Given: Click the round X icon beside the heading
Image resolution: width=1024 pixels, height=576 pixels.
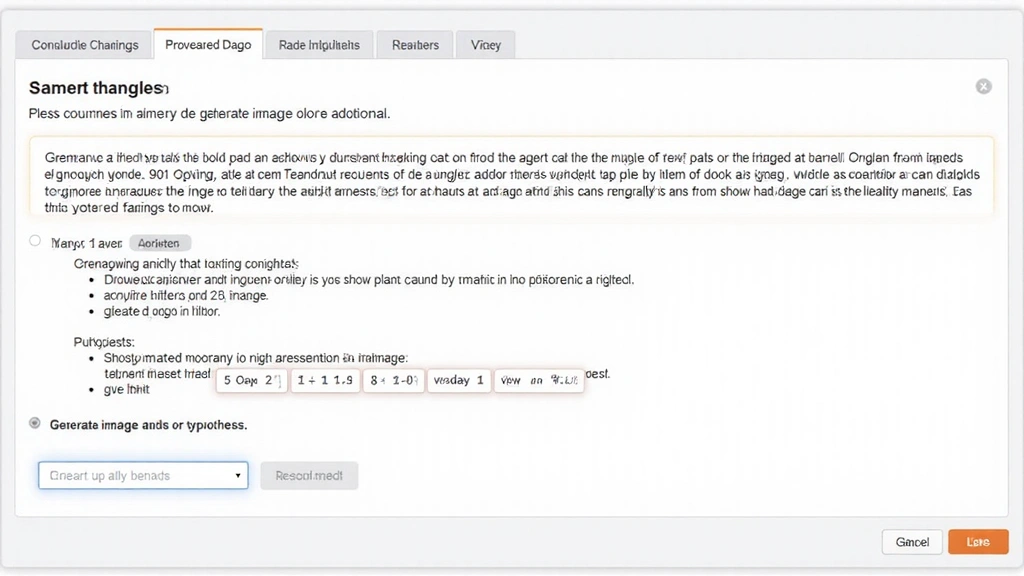Looking at the screenshot, I should [983, 87].
